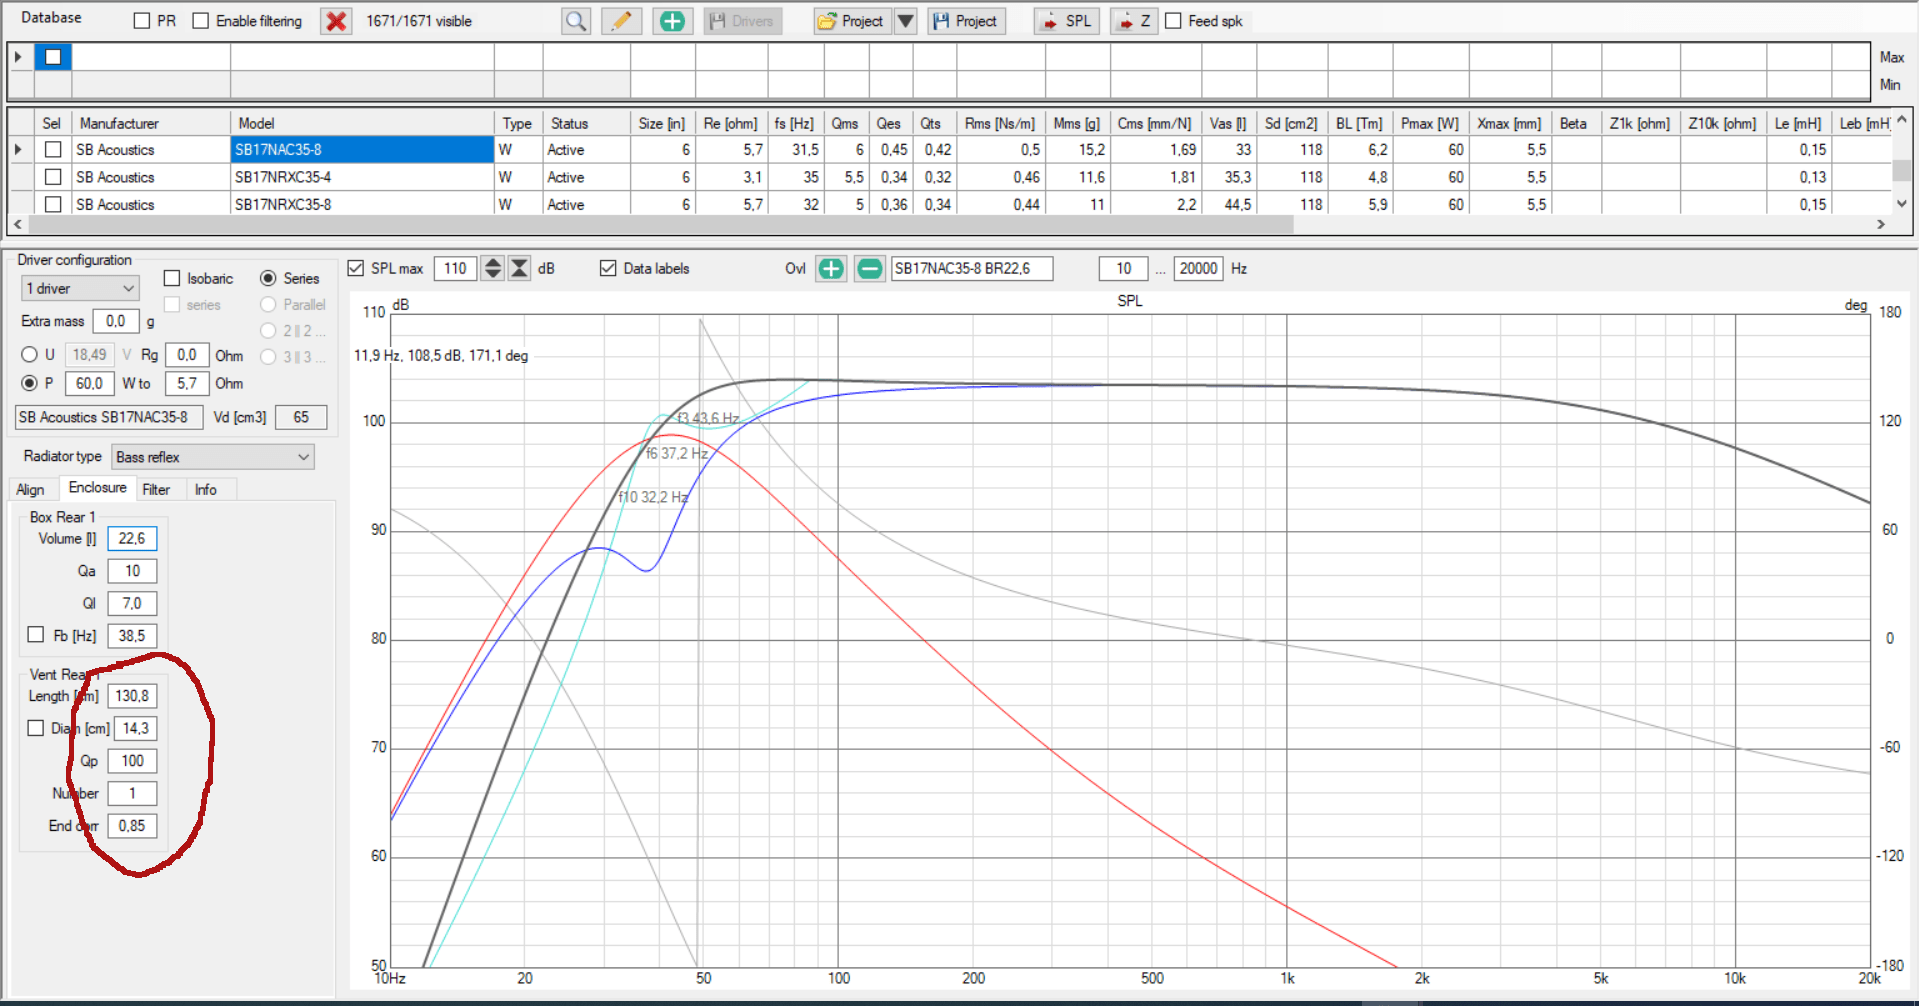Select the SB17NRXC35-4 model cell
This screenshot has height=1006, width=1919.
tap(363, 177)
